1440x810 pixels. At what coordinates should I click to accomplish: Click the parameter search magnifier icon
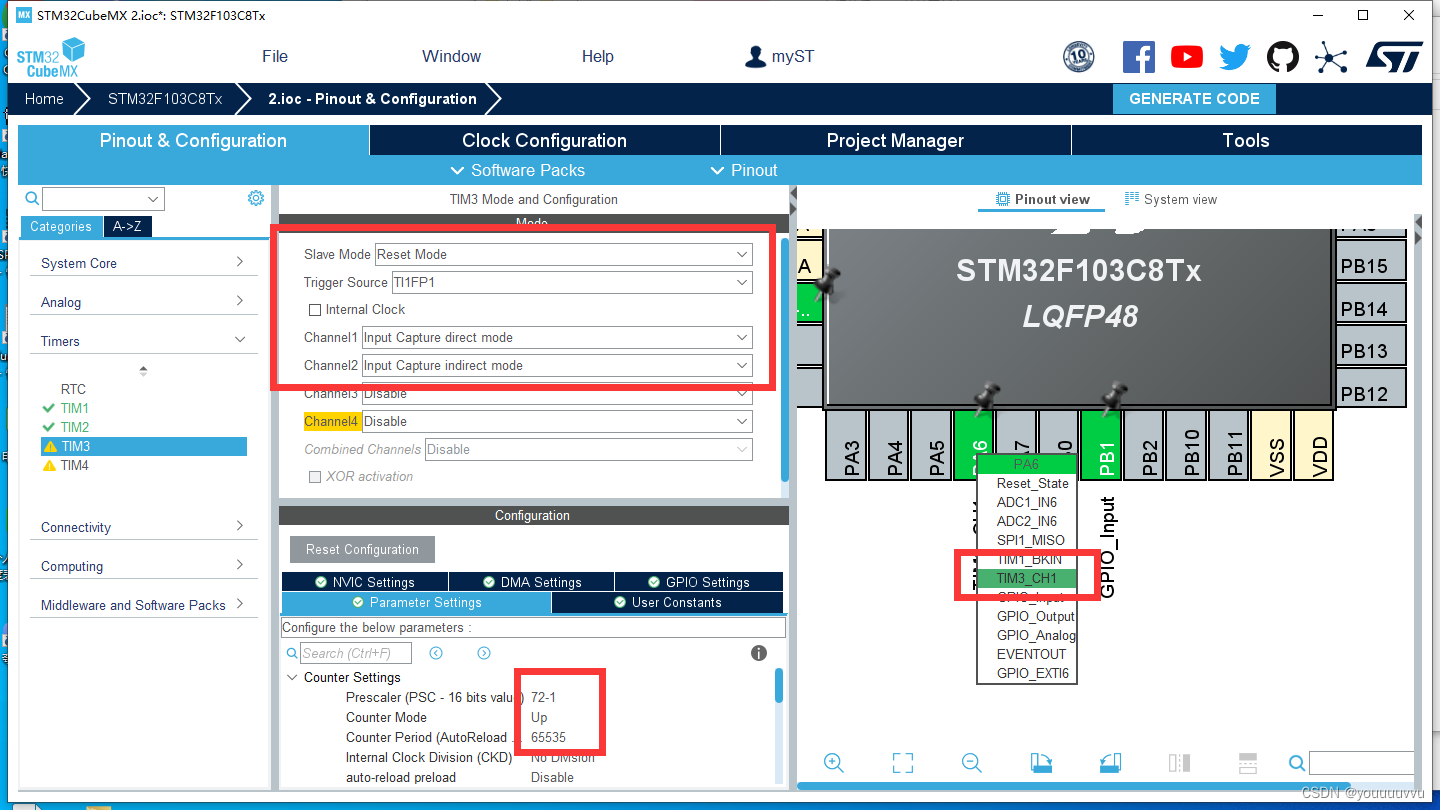(292, 653)
